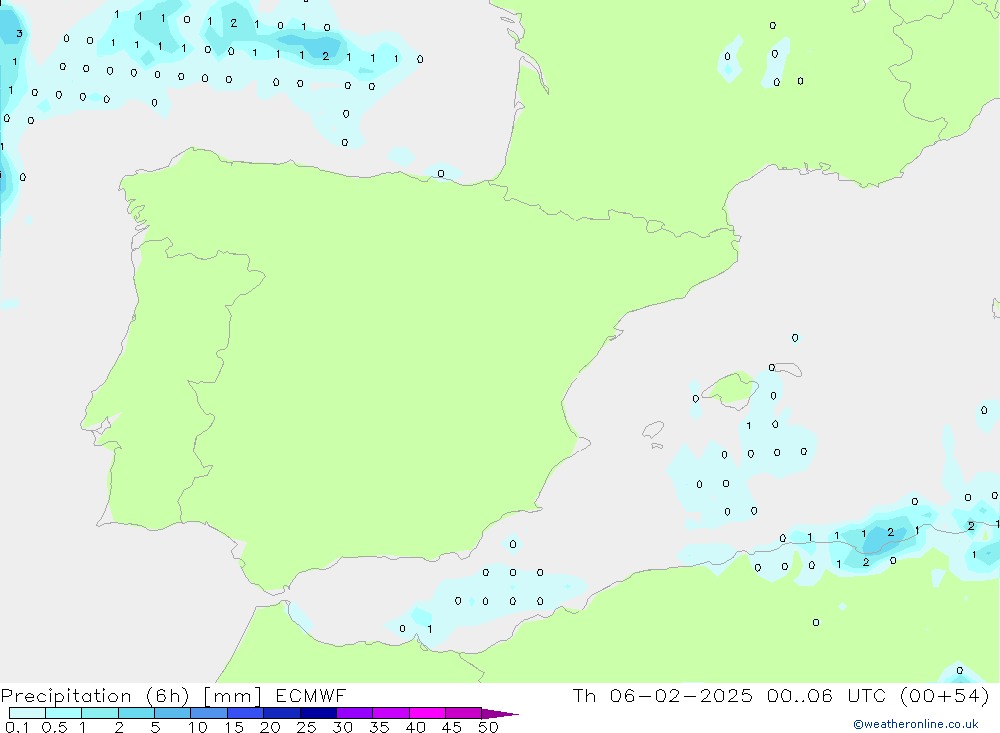Pick the legend color for 10 to 15 mm

(209, 713)
